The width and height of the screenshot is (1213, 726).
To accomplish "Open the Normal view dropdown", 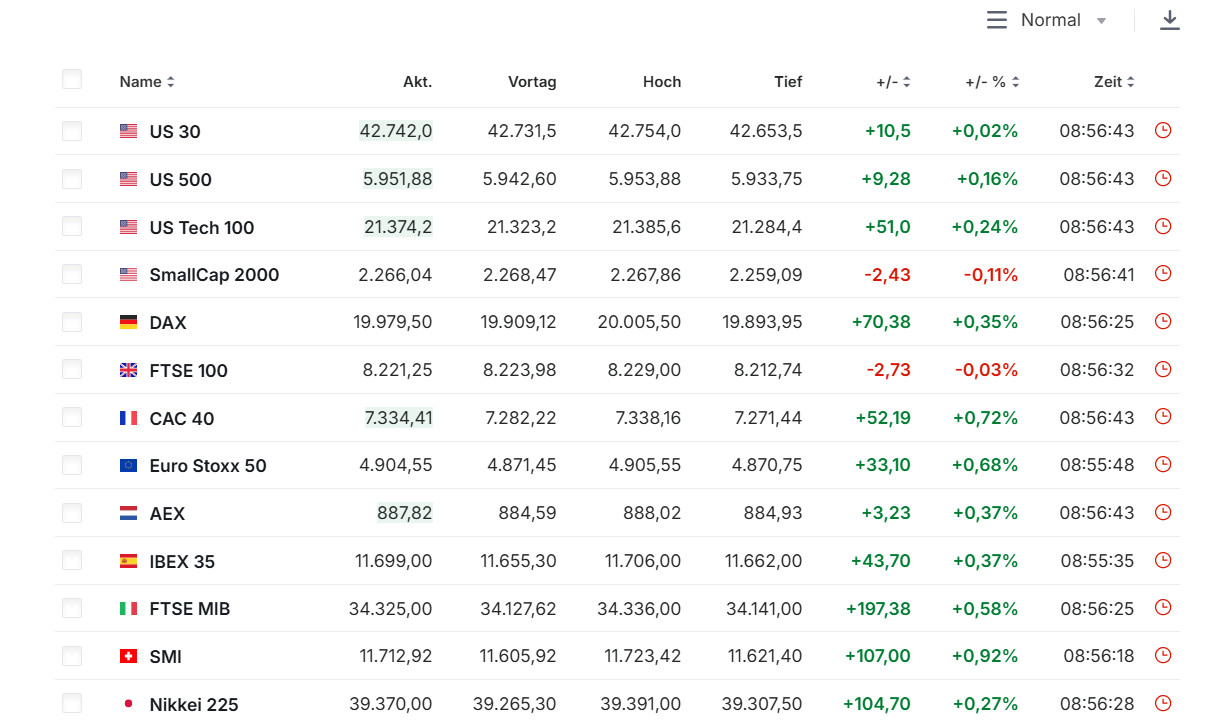I will click(1062, 20).
